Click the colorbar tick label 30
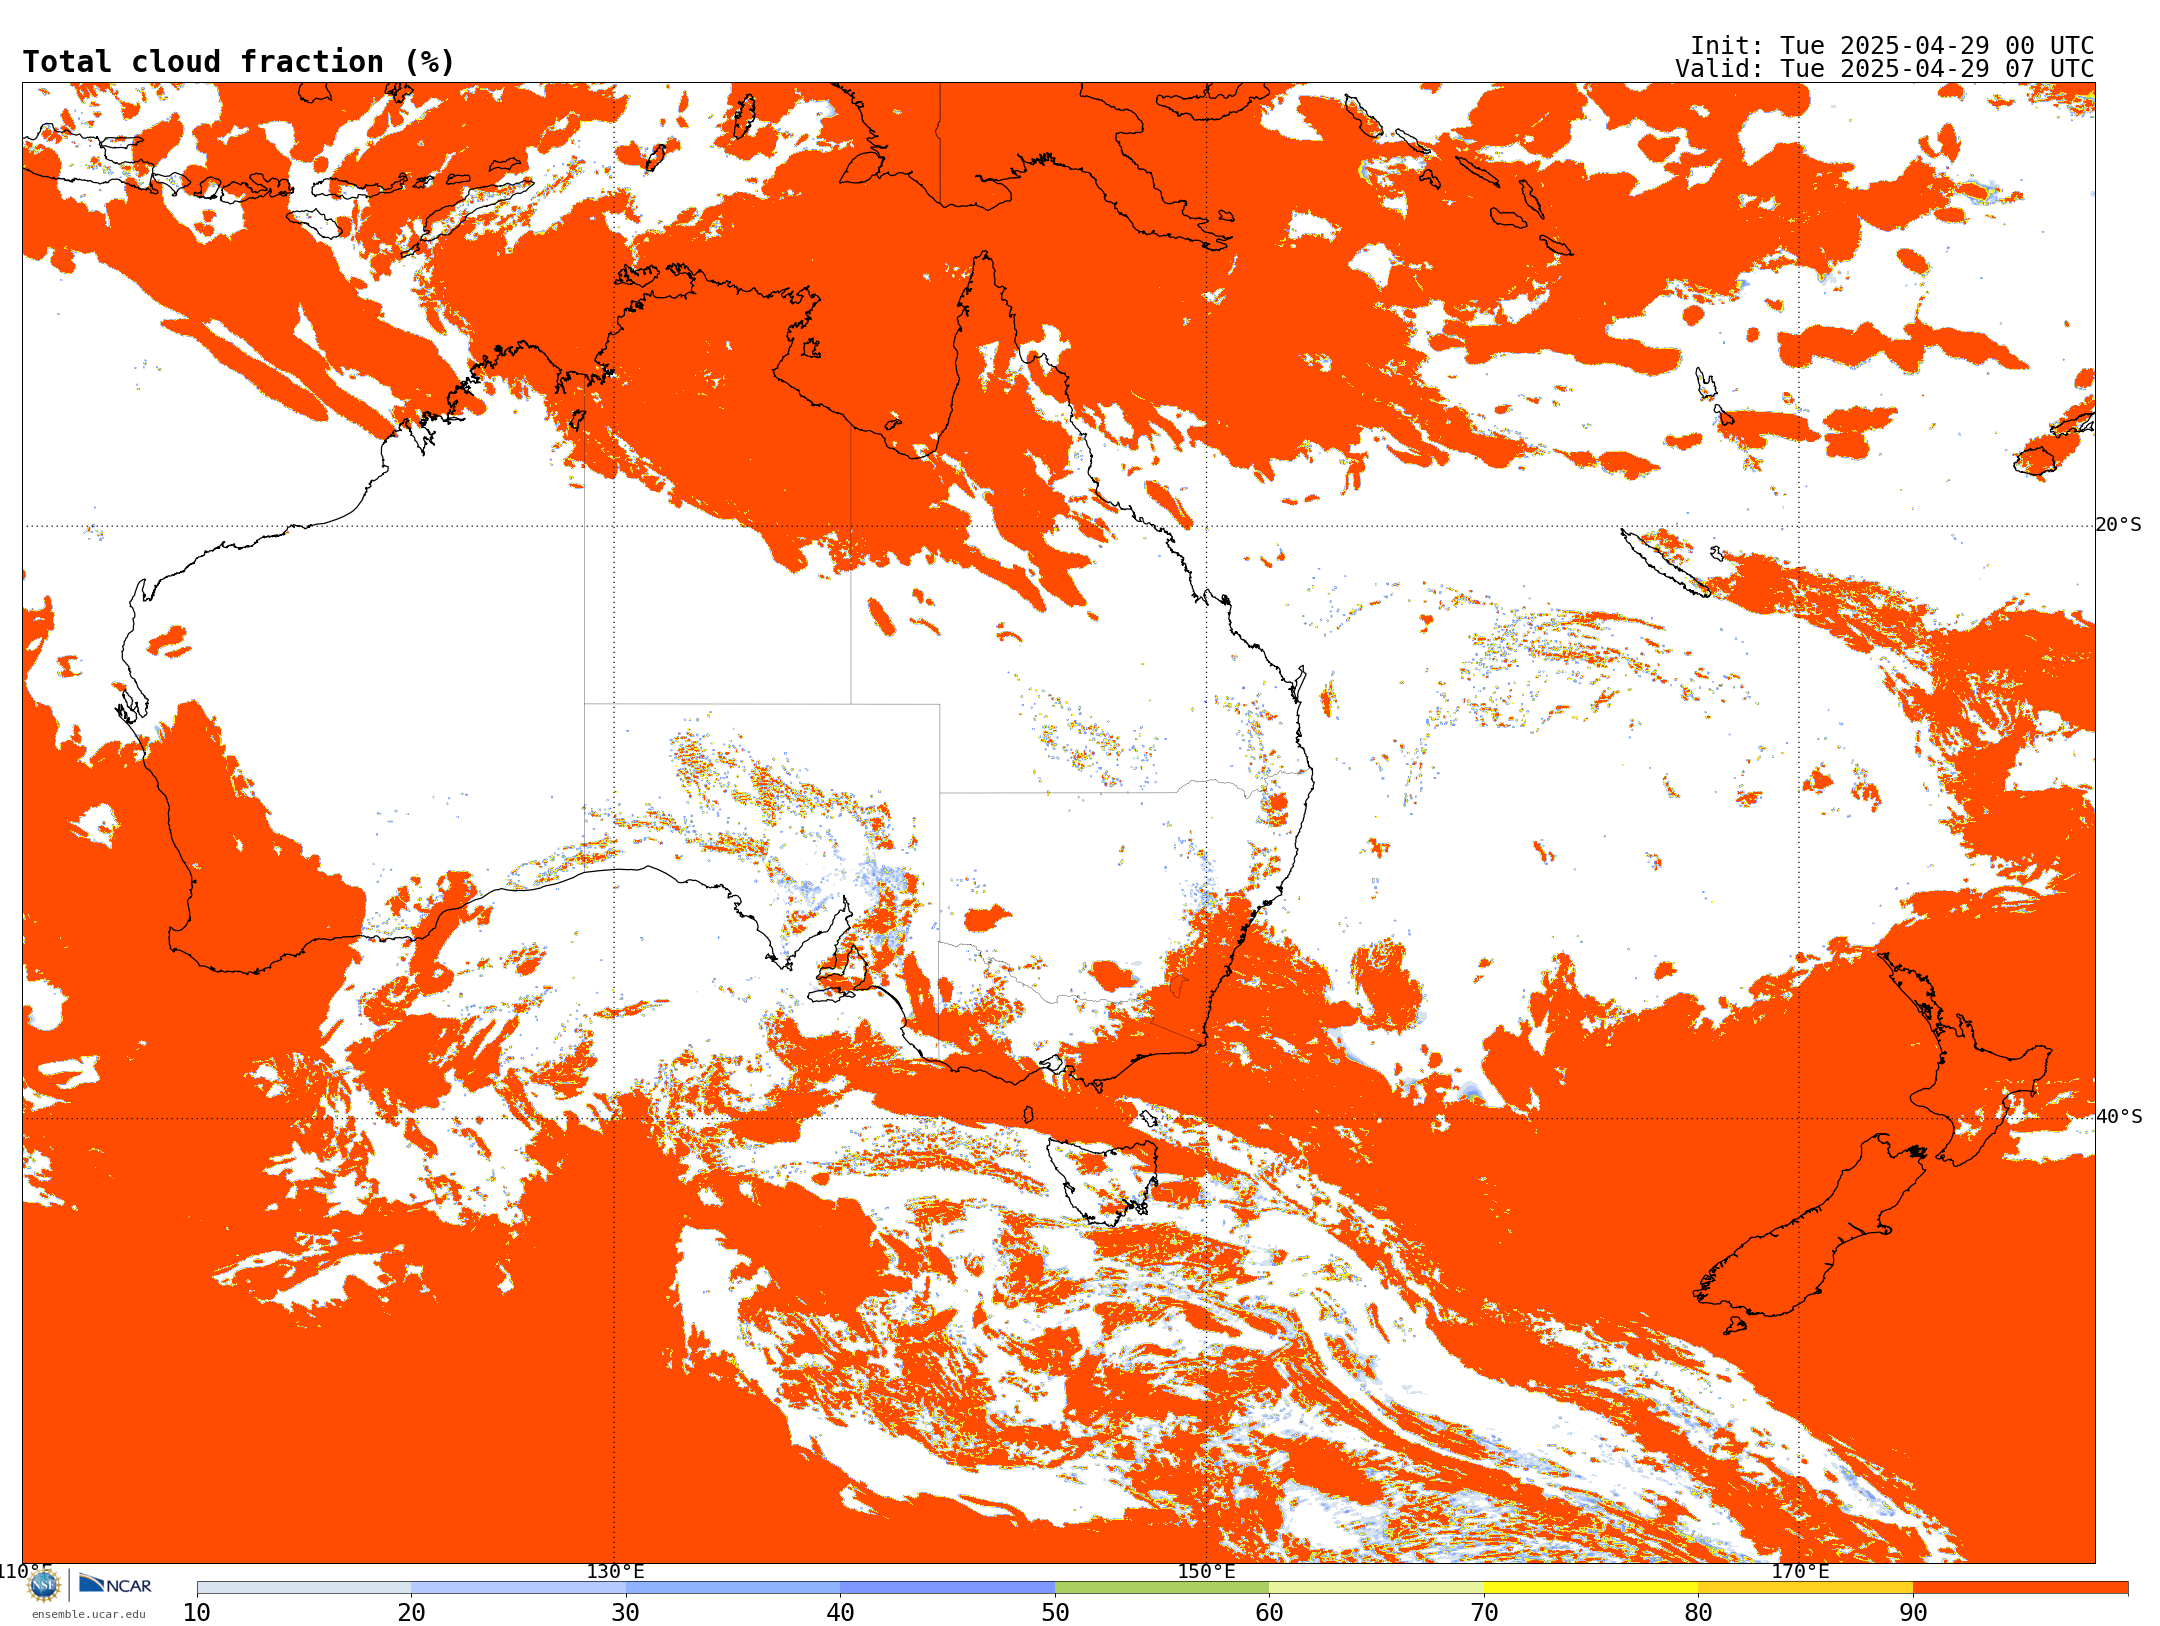The width and height of the screenshot is (2160, 1626). (x=626, y=1613)
